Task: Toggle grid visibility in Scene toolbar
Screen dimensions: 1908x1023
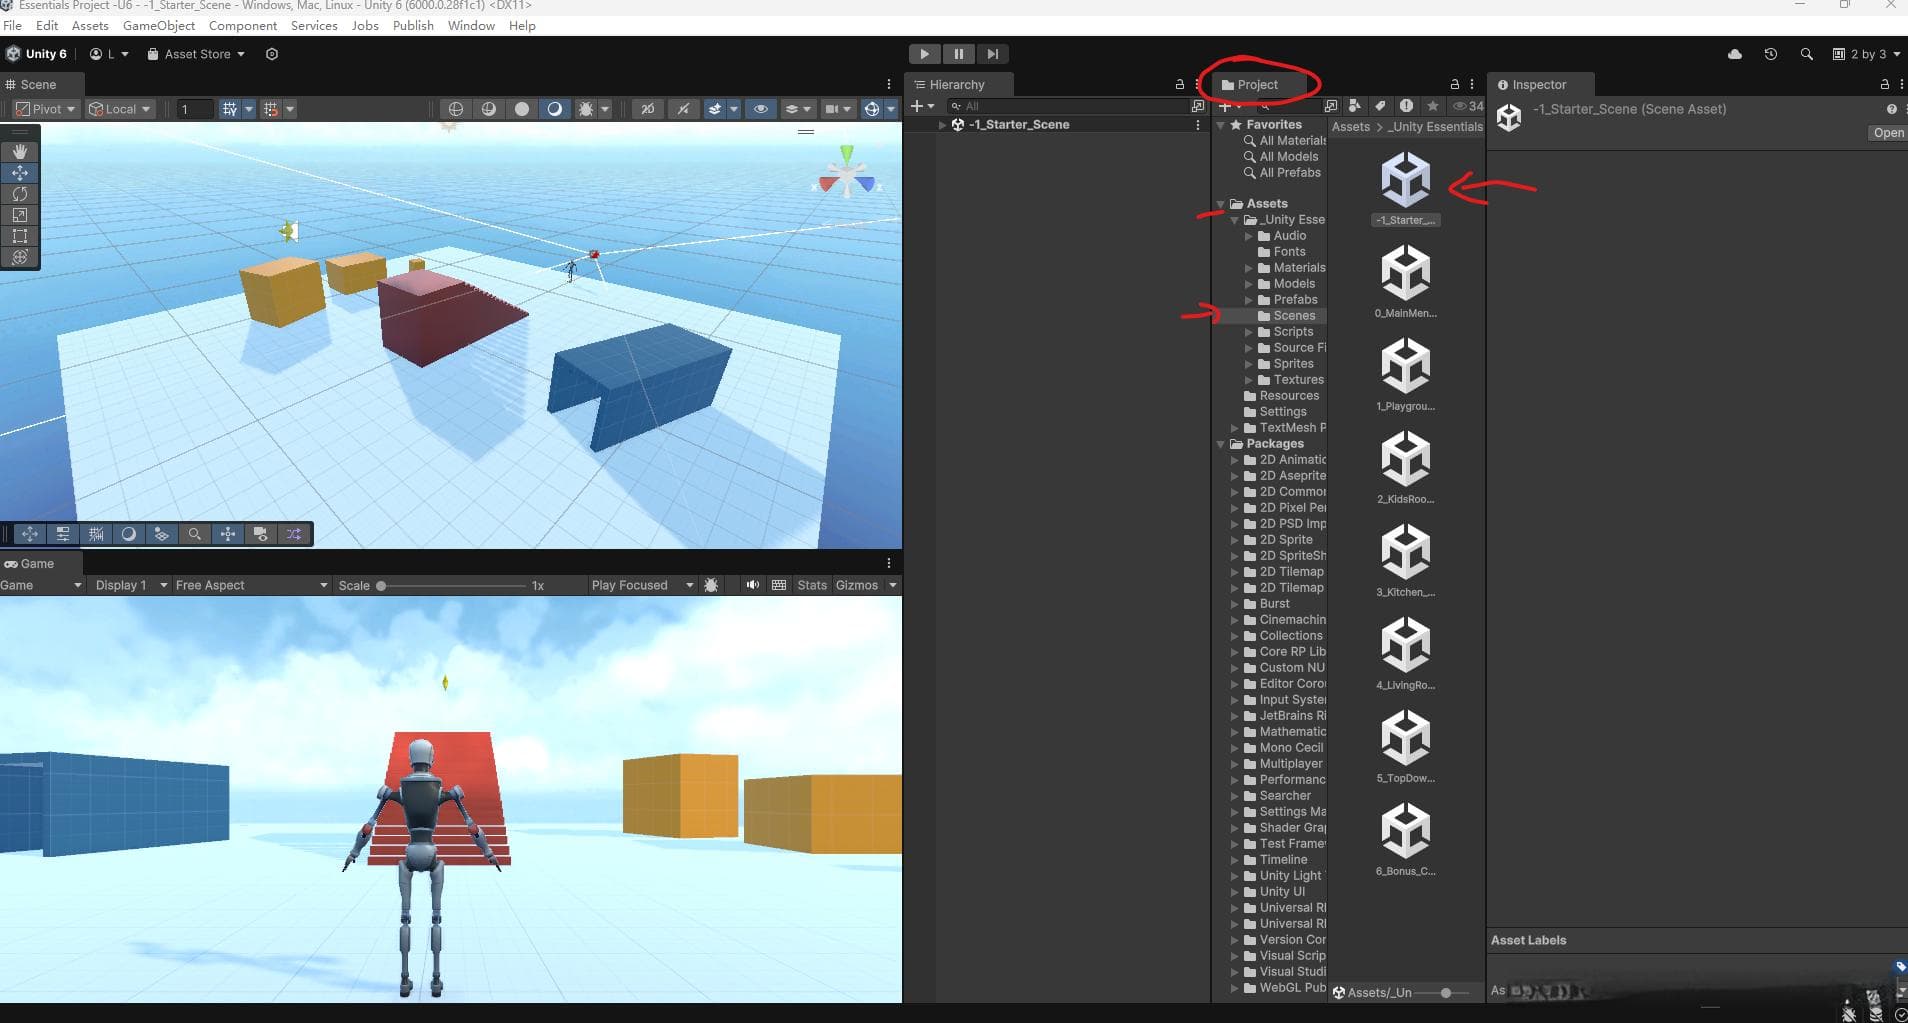Action: click(x=230, y=109)
